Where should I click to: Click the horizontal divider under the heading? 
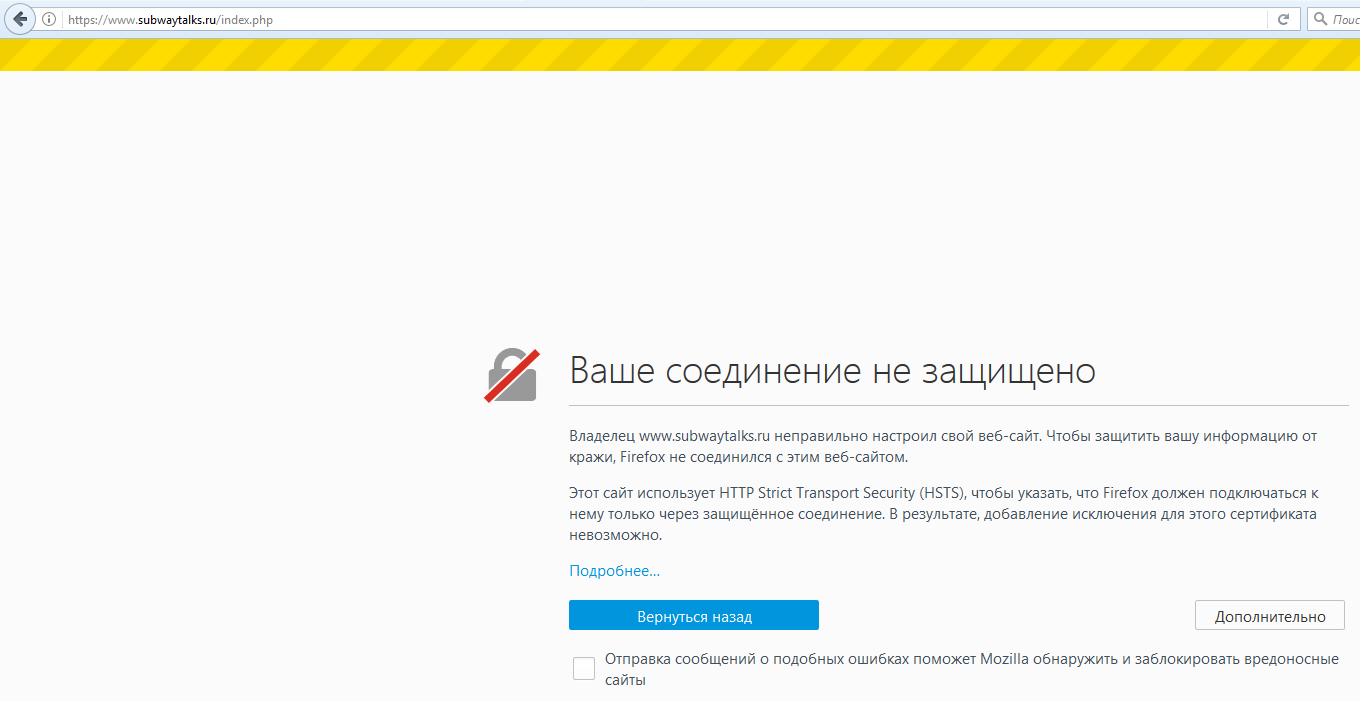pos(958,406)
